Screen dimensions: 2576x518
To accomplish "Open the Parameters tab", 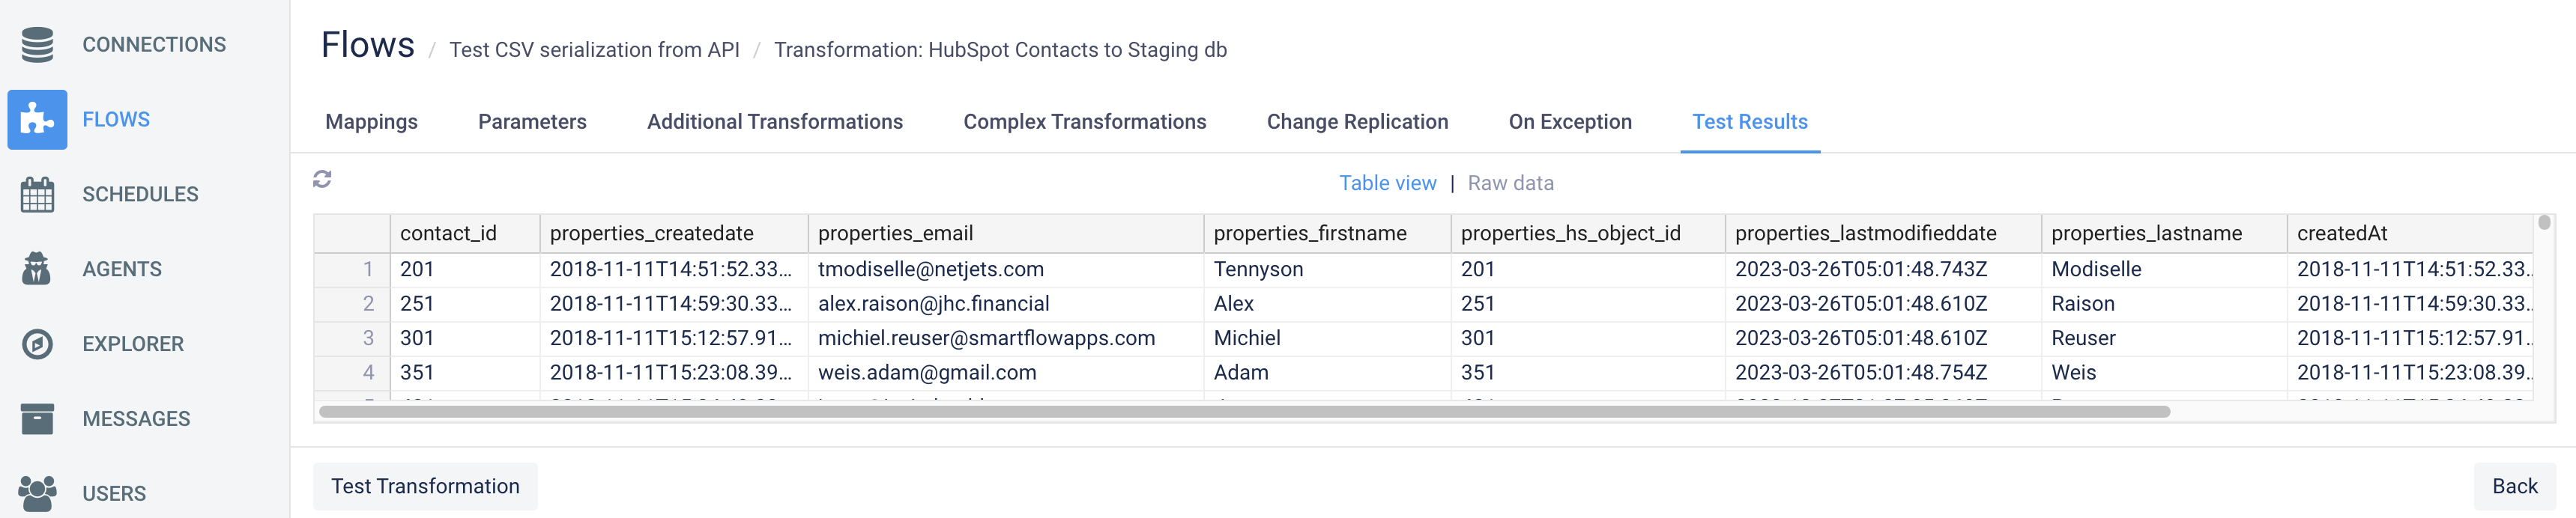I will tap(532, 122).
